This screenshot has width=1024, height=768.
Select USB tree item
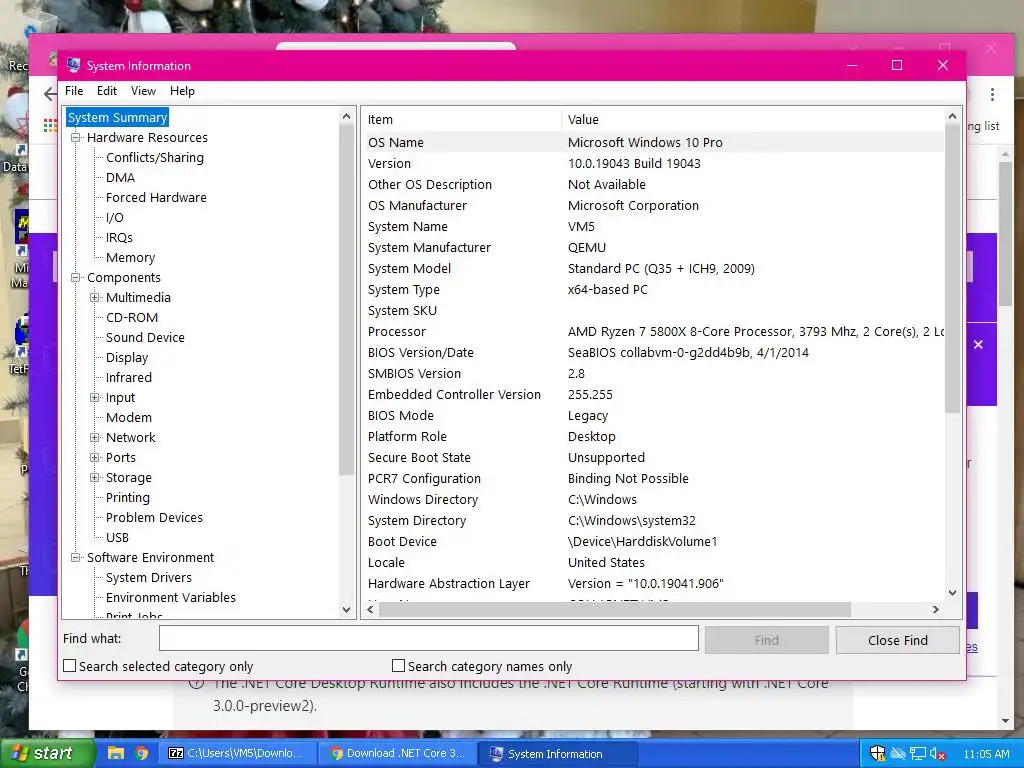(117, 537)
